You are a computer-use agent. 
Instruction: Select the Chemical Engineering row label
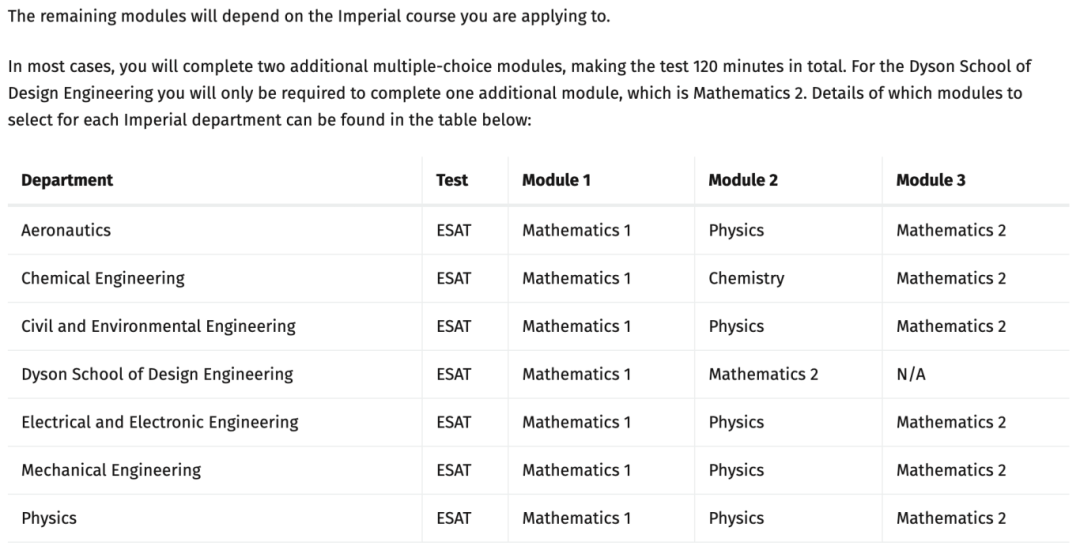[103, 278]
